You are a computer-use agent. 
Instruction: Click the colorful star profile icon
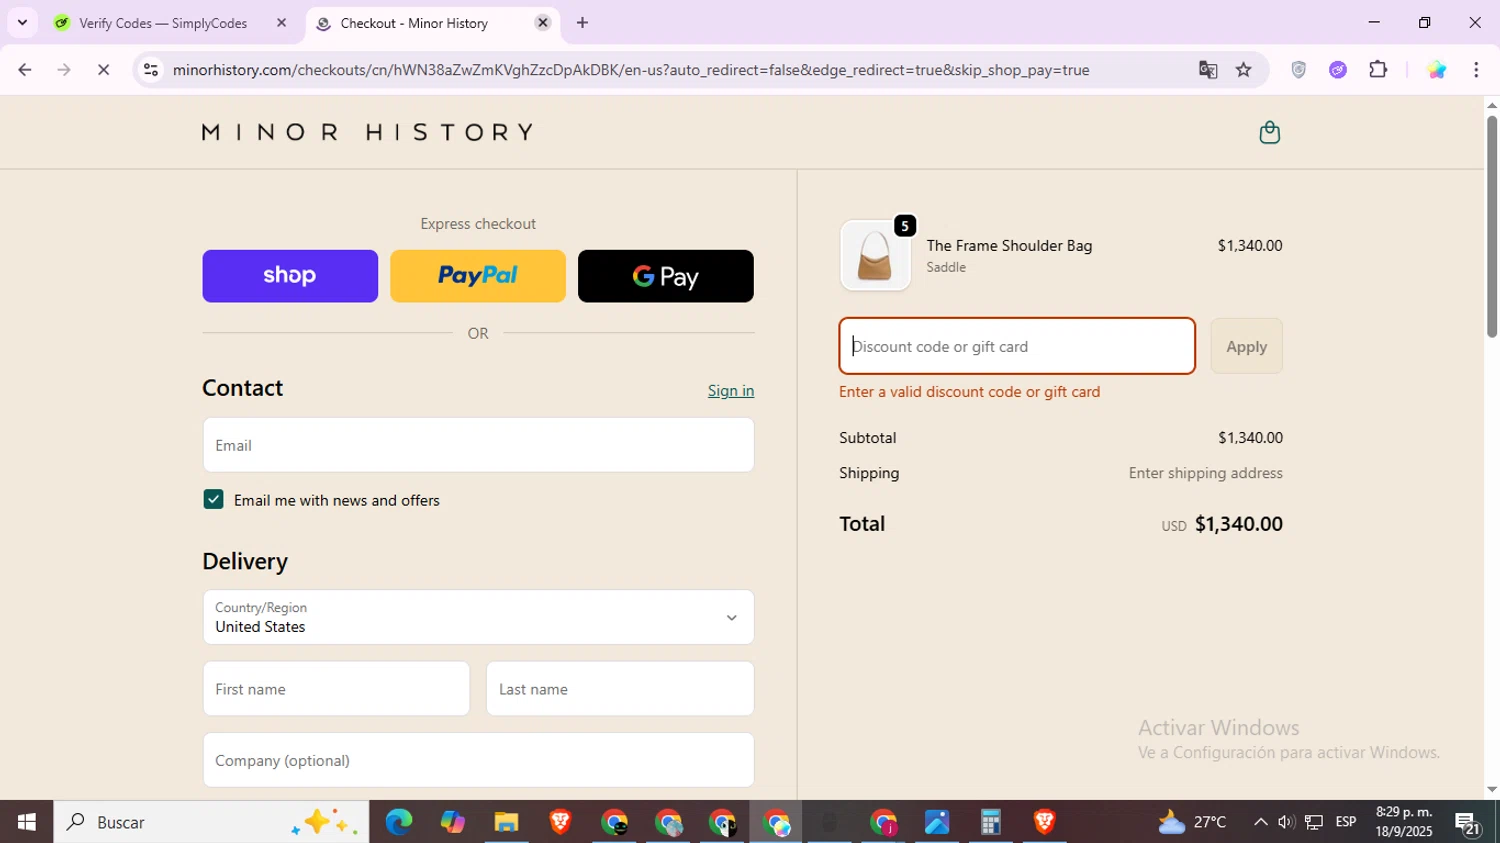coord(1436,70)
